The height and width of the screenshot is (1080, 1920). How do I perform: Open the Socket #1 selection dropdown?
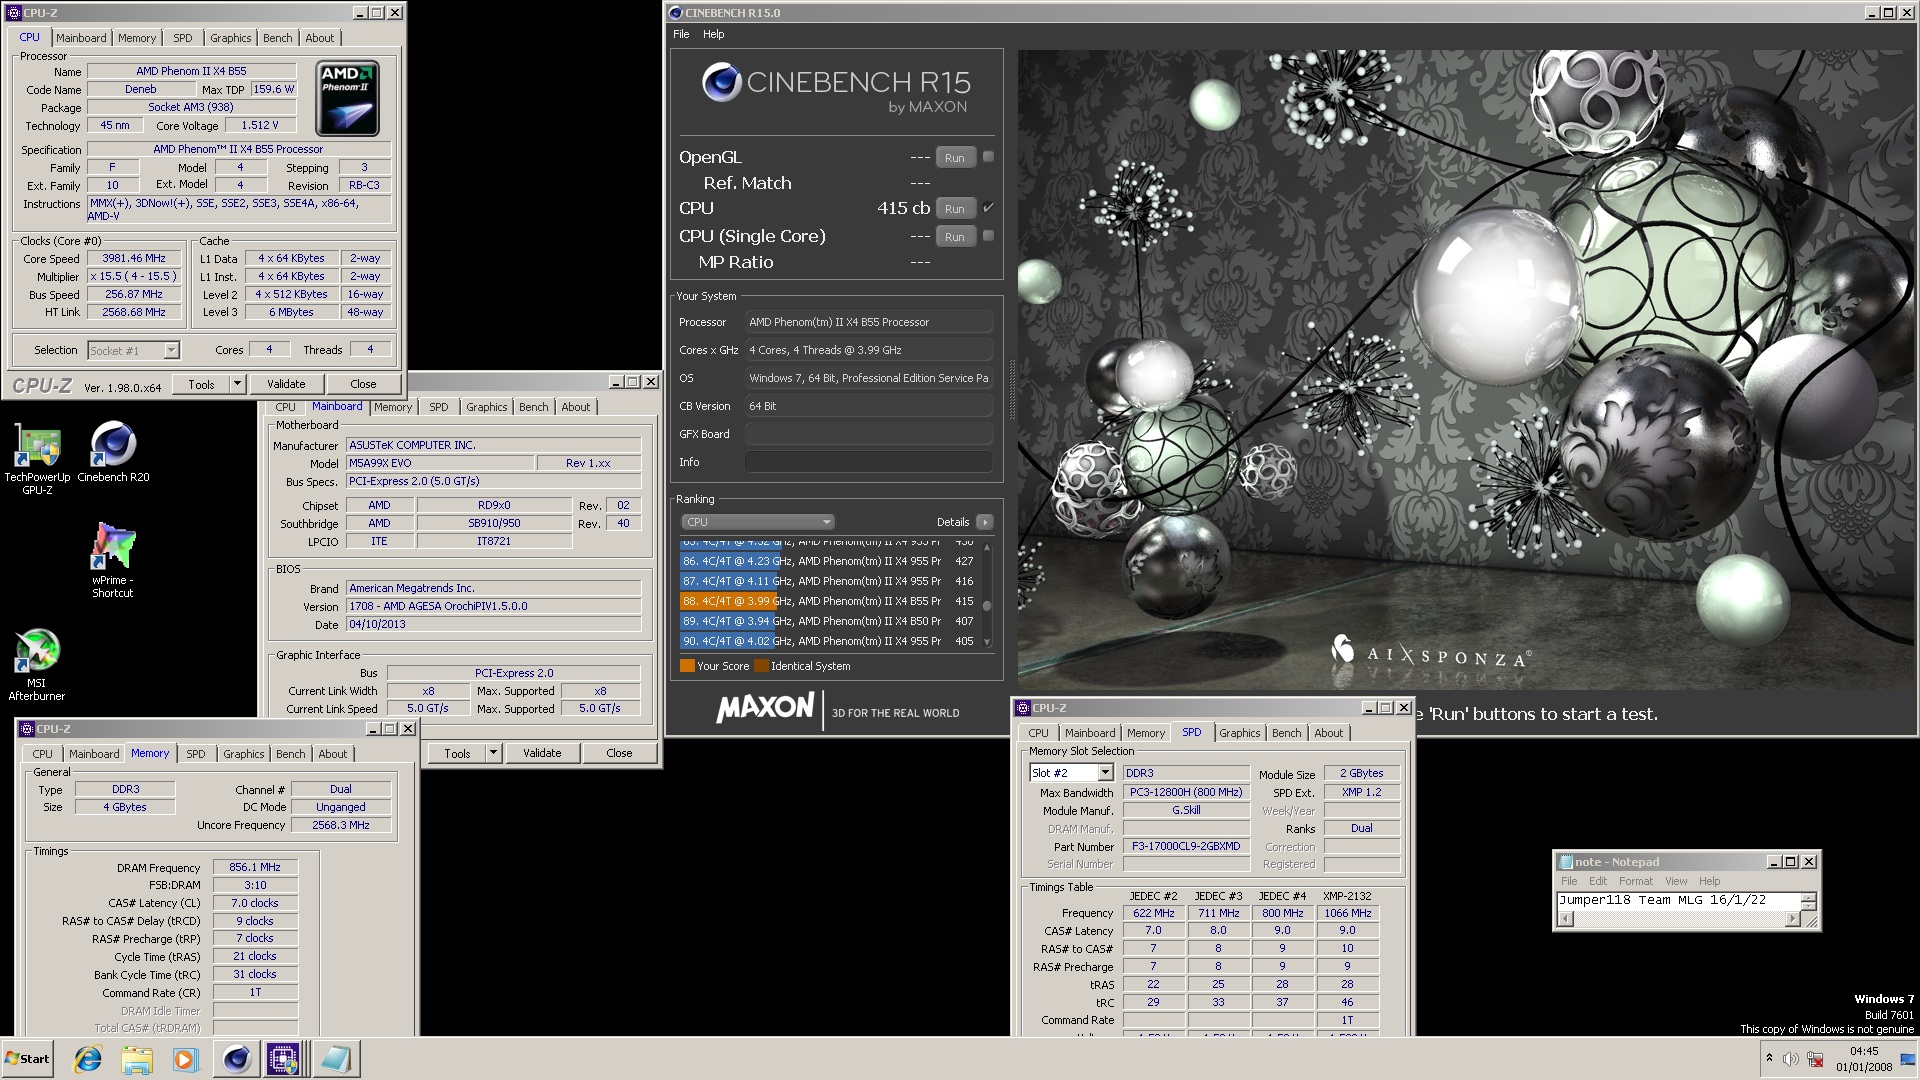point(171,350)
